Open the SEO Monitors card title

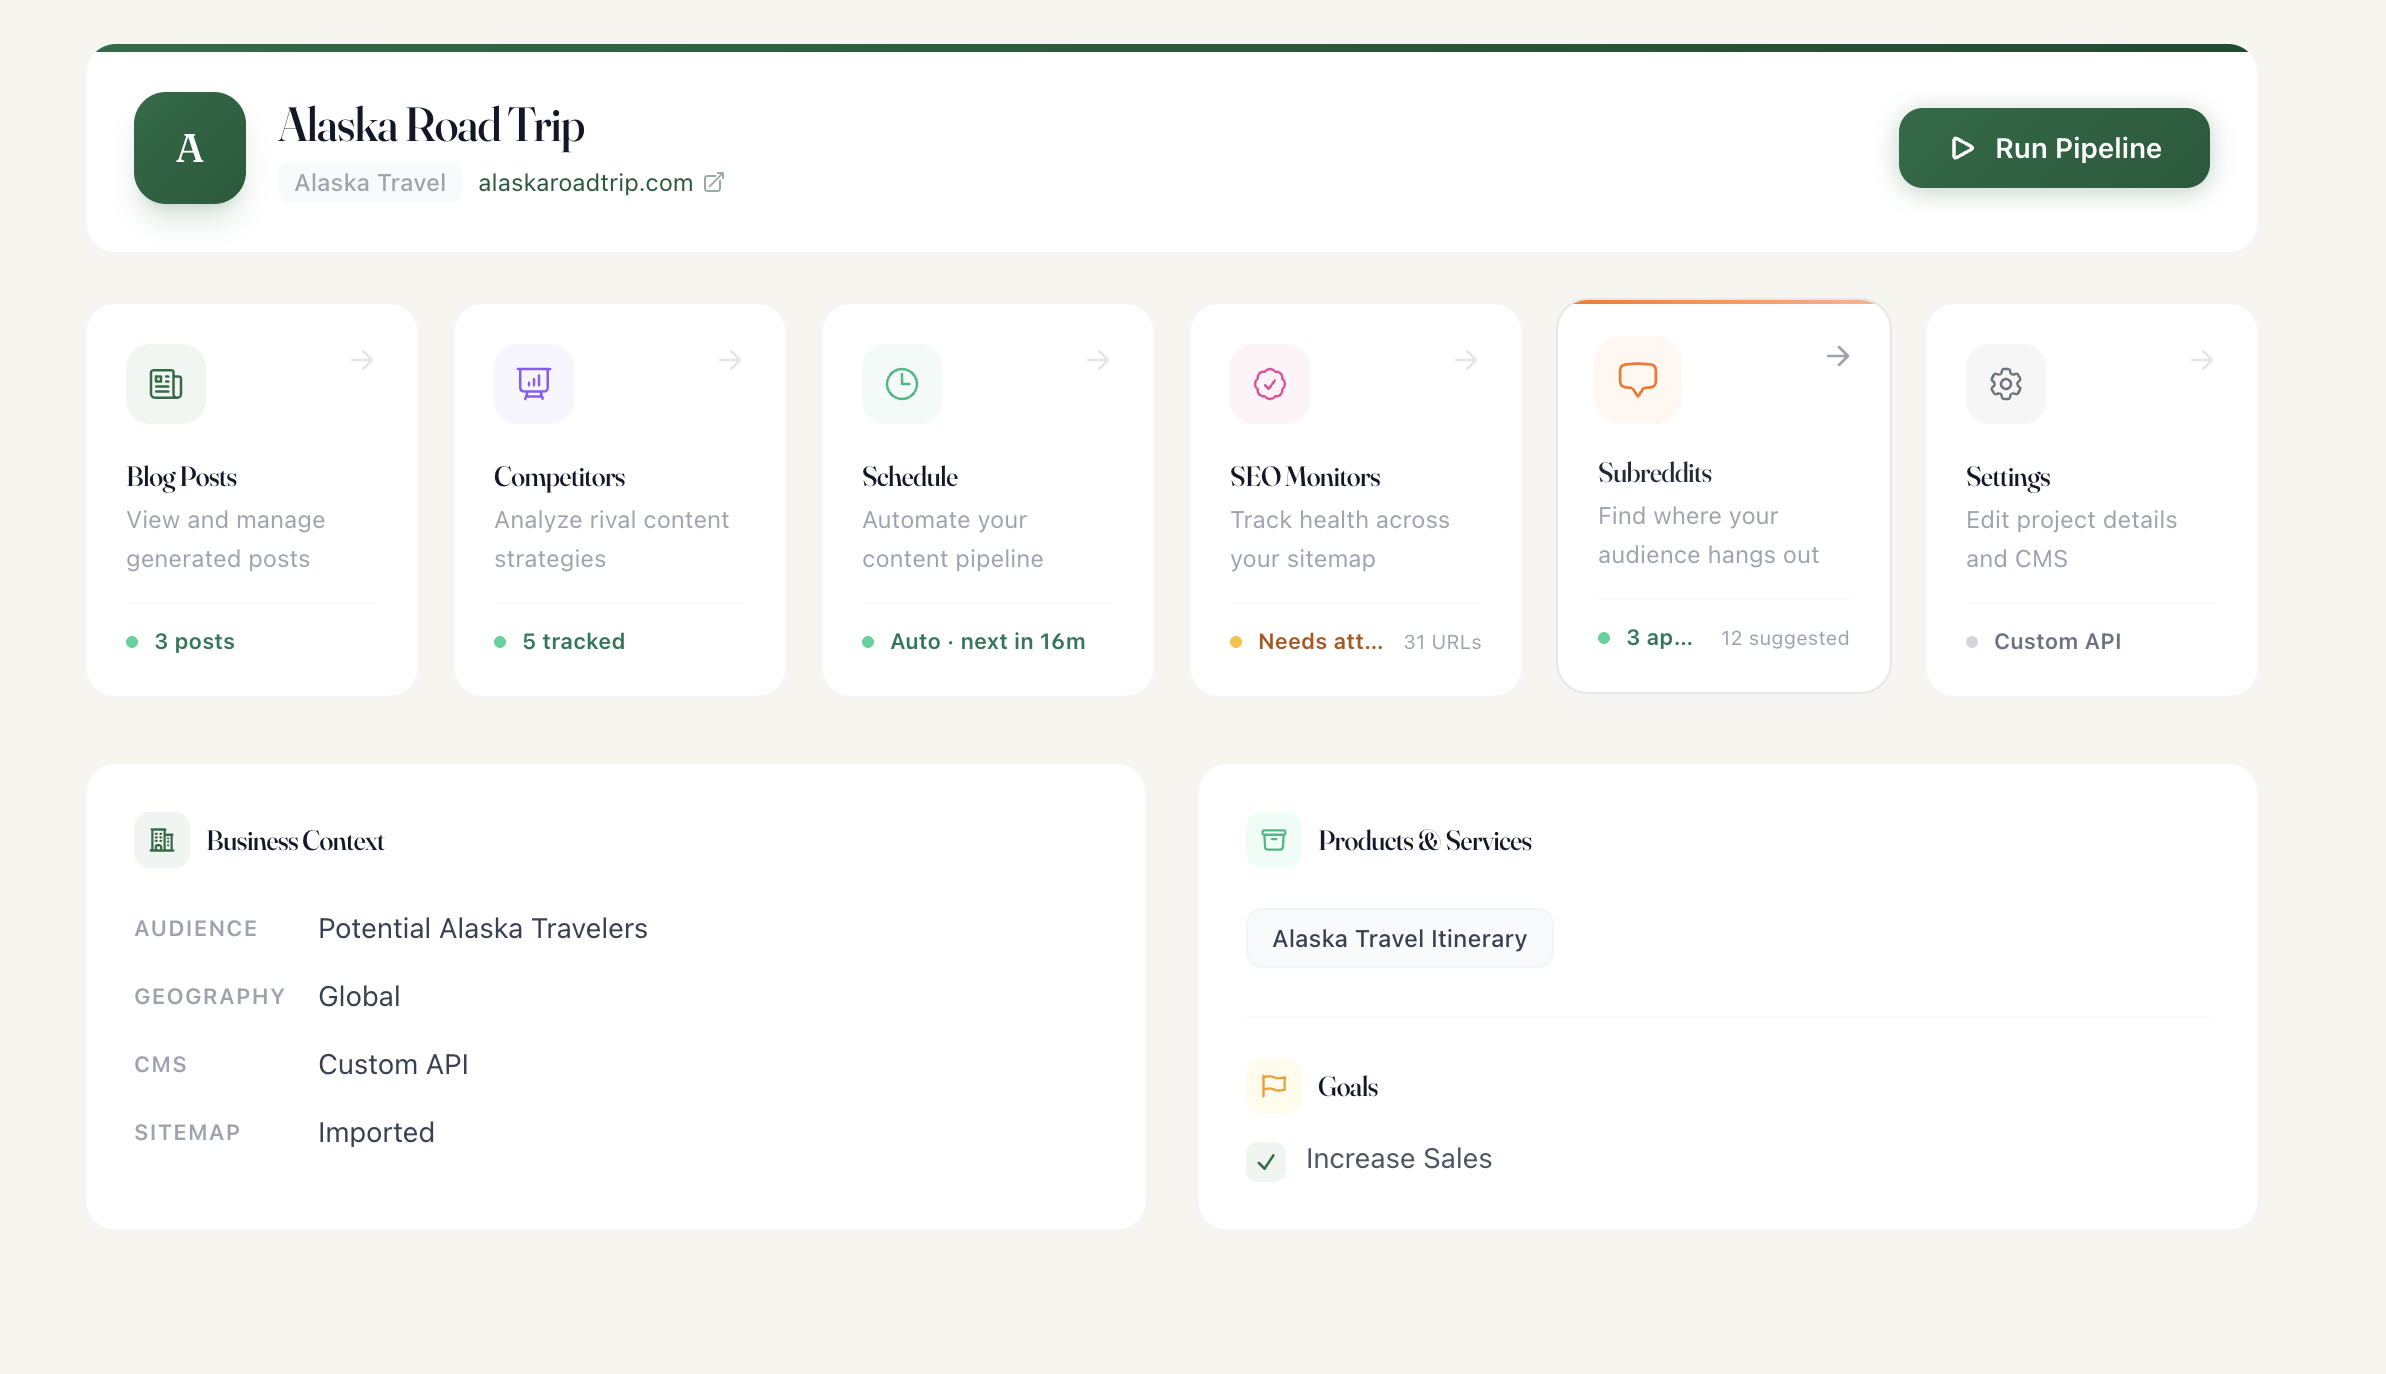click(1305, 477)
